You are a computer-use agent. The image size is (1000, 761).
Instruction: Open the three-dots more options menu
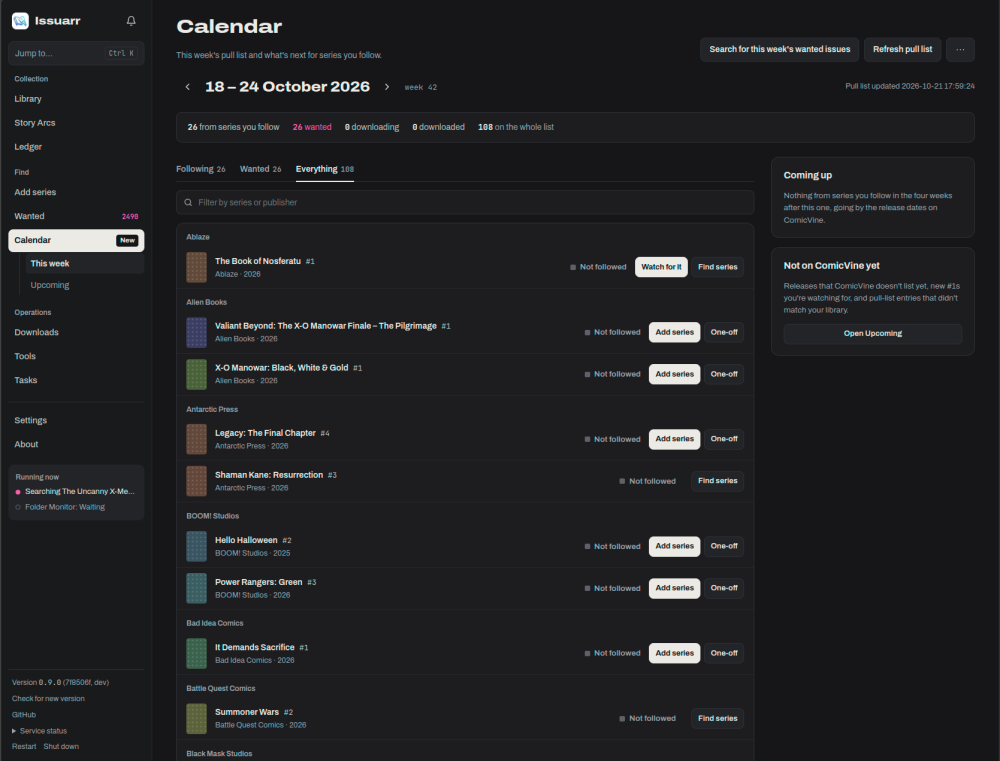(x=960, y=49)
